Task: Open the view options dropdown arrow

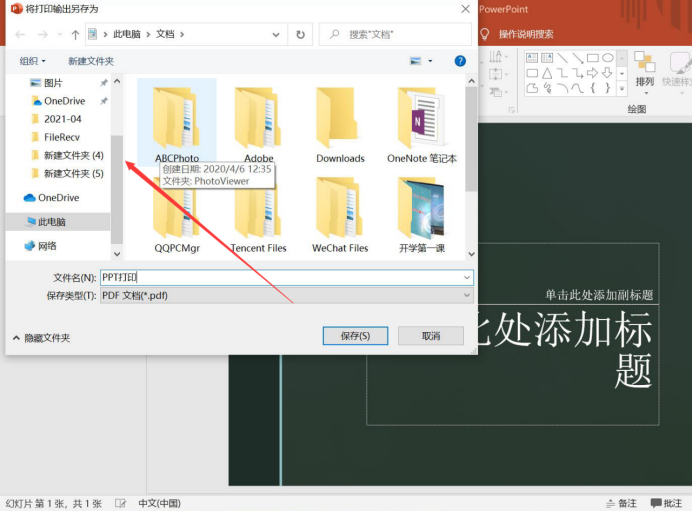Action: 430,61
